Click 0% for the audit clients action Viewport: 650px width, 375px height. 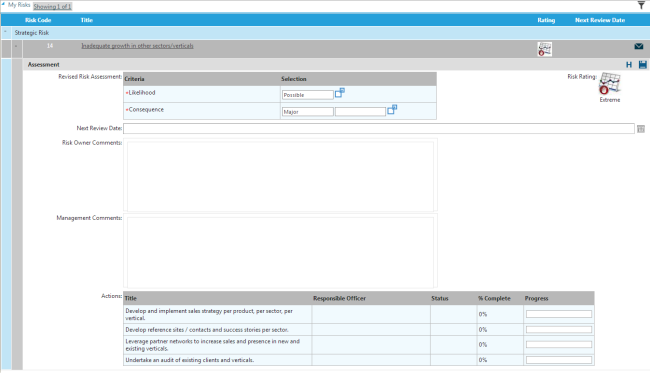[483, 360]
